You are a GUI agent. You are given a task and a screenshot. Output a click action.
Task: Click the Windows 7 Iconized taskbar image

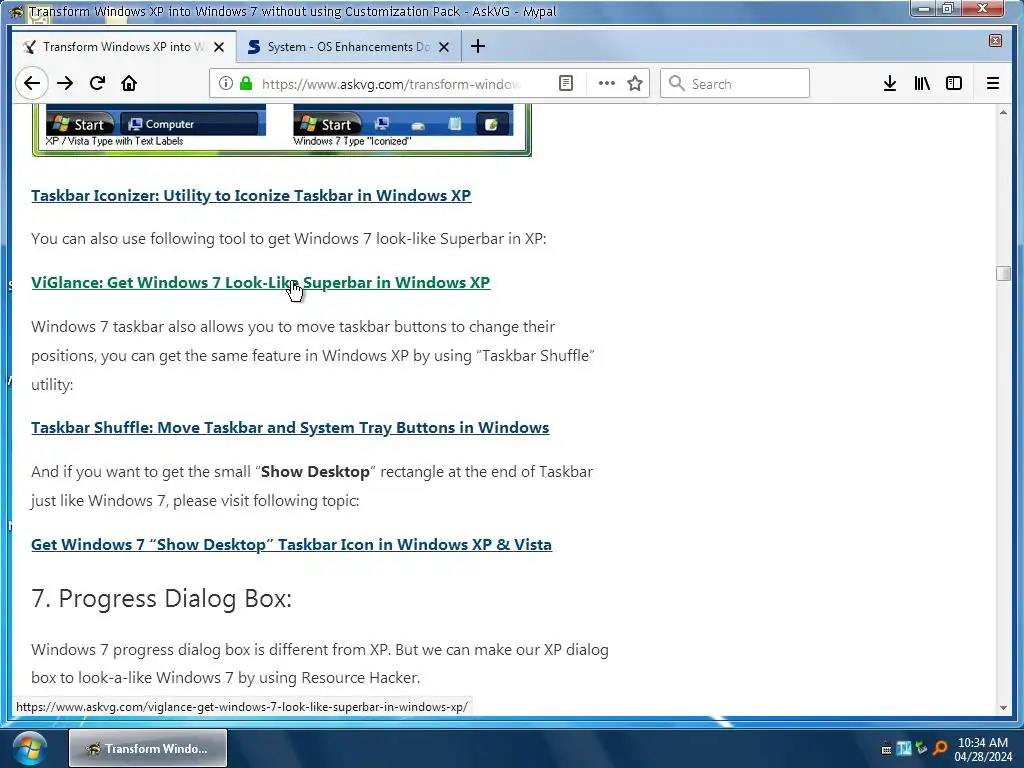pos(404,123)
